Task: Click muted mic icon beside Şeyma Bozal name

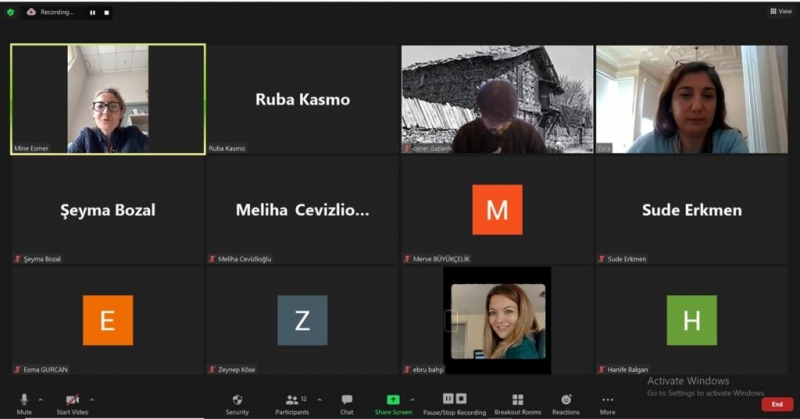Action: 18,259
